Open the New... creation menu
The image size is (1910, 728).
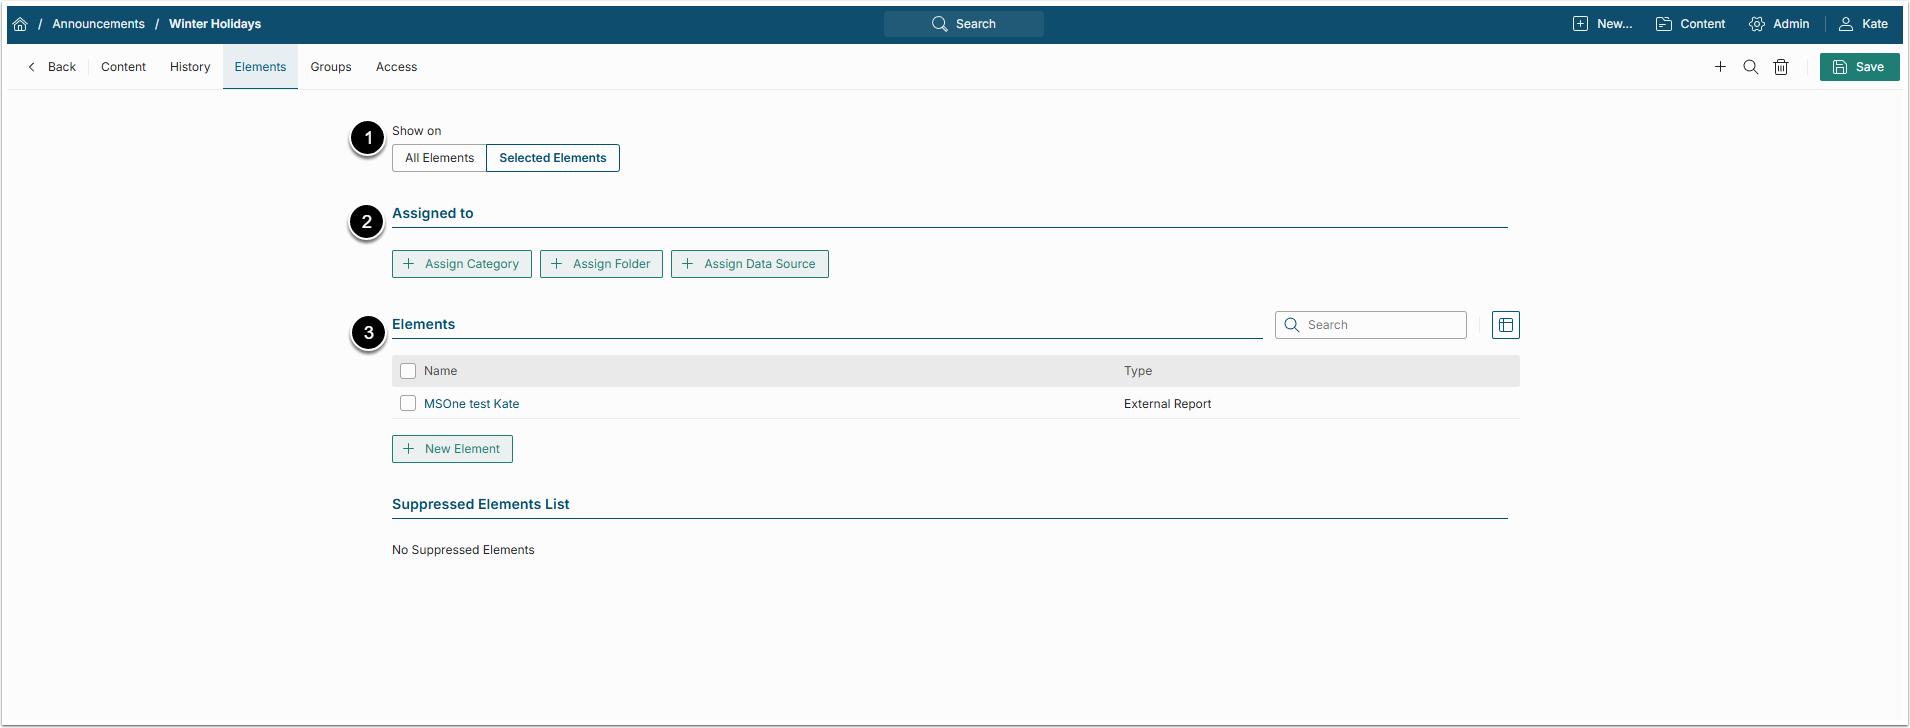pos(1602,24)
